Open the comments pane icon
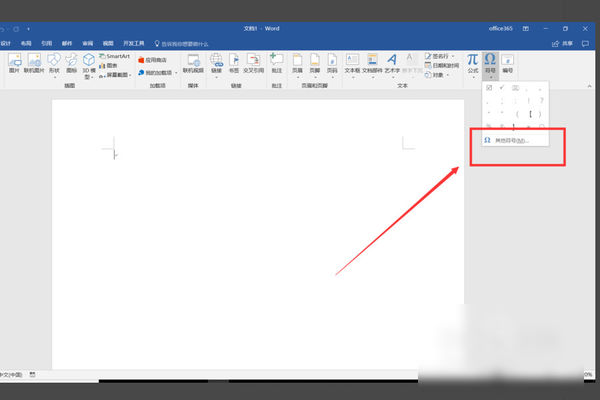This screenshot has width=600, height=400. [x=585, y=44]
